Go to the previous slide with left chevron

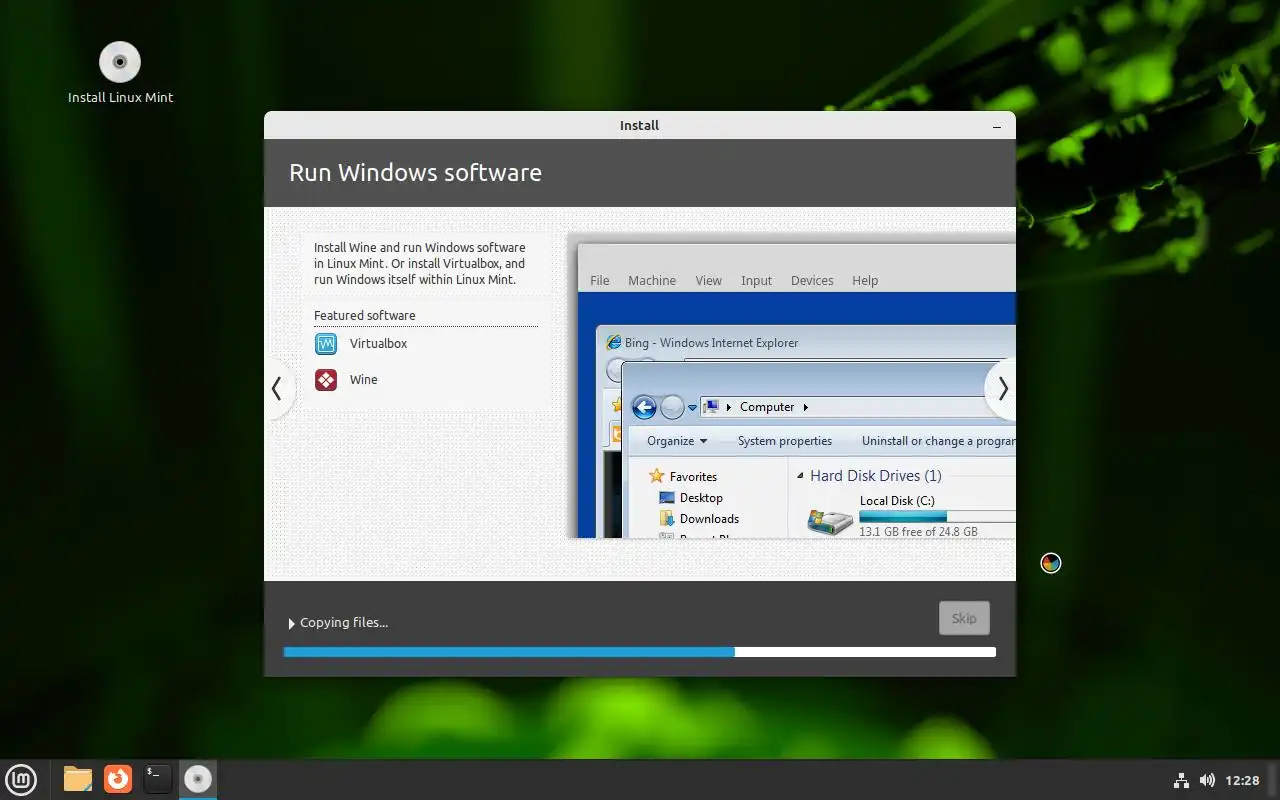pos(277,389)
